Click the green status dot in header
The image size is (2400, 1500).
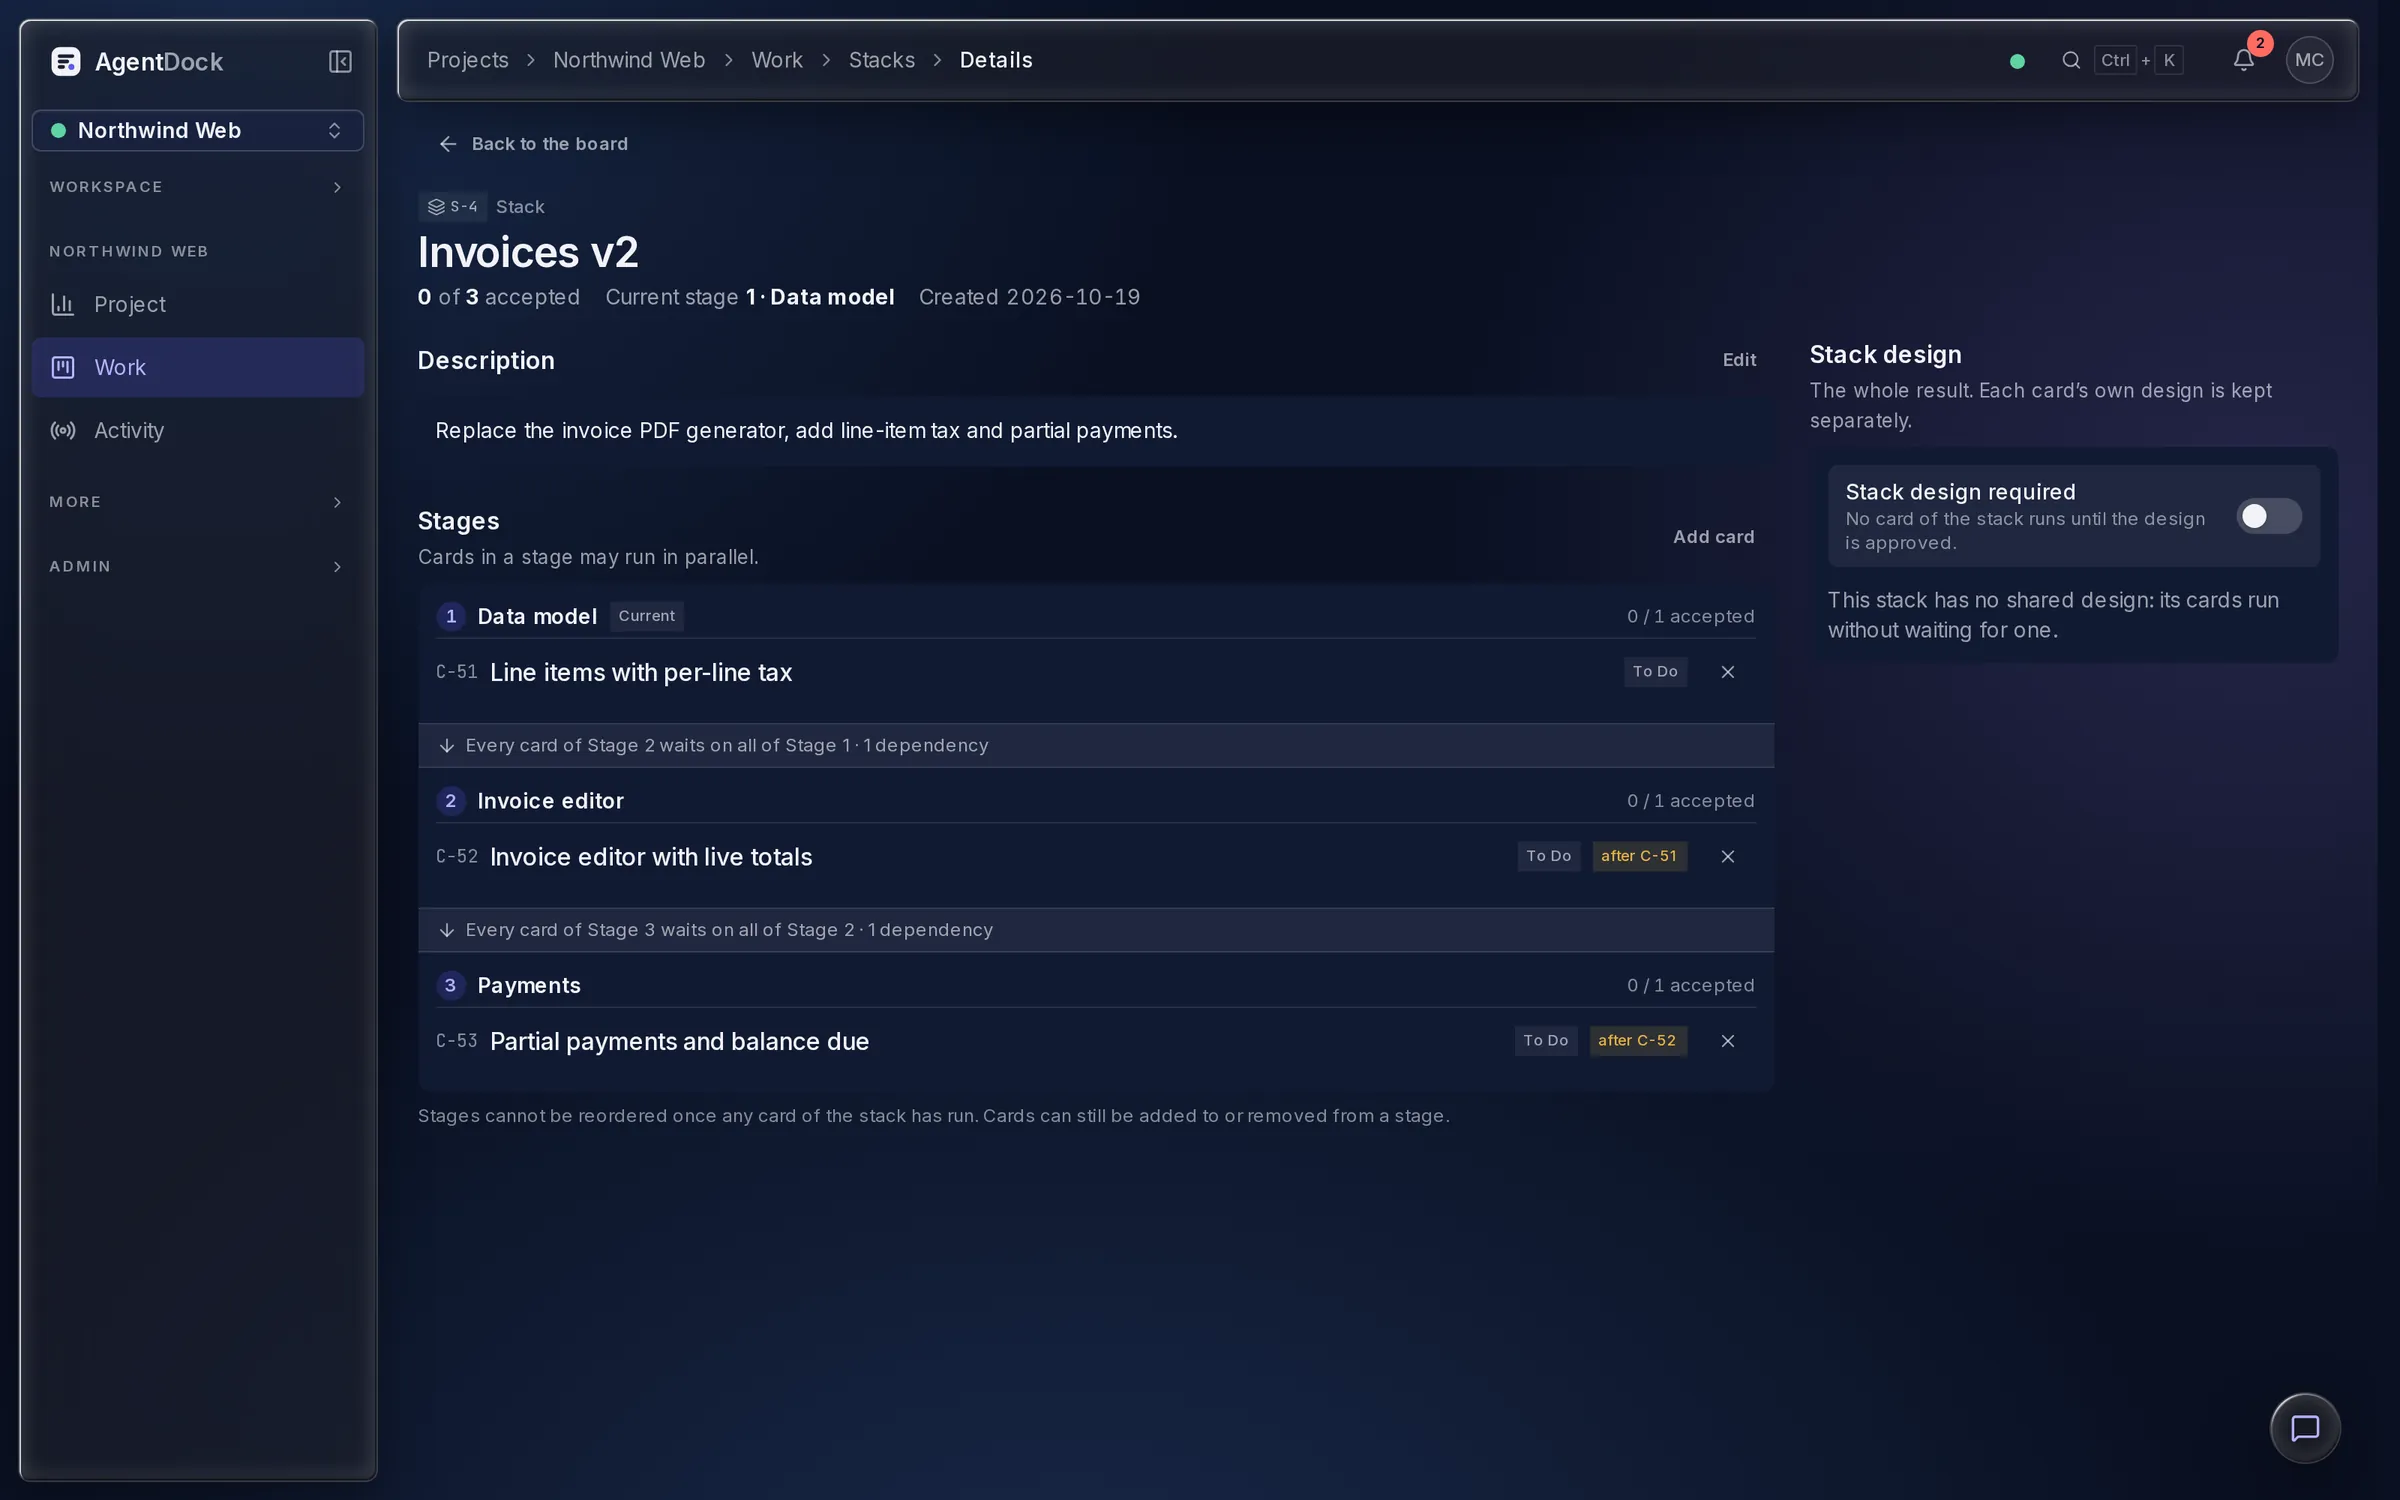tap(2017, 61)
